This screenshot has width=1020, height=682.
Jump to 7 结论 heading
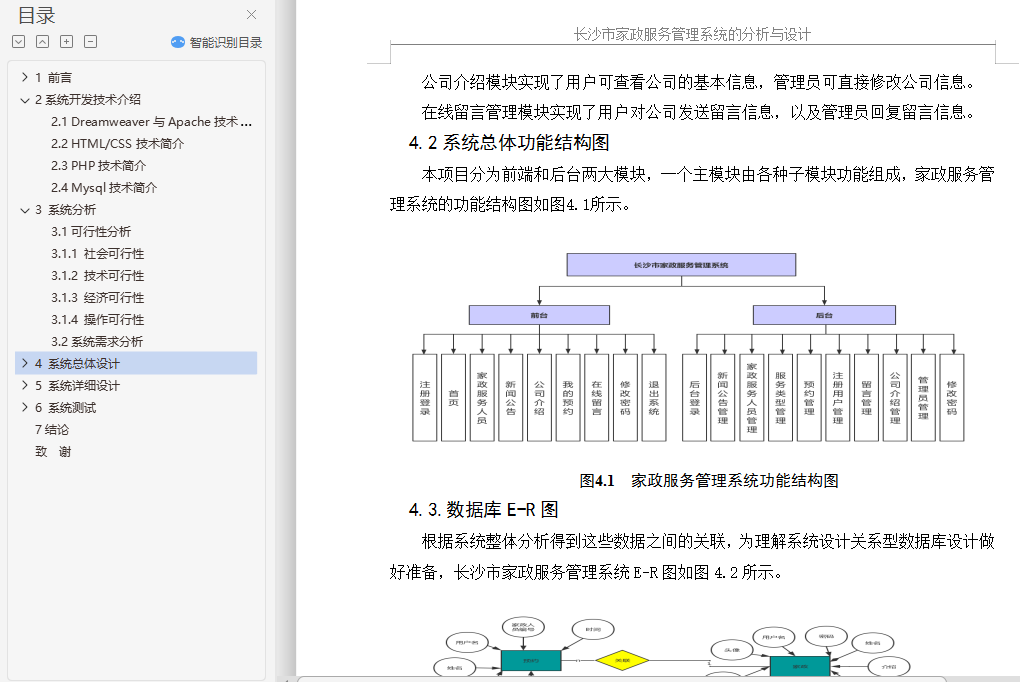[51, 430]
